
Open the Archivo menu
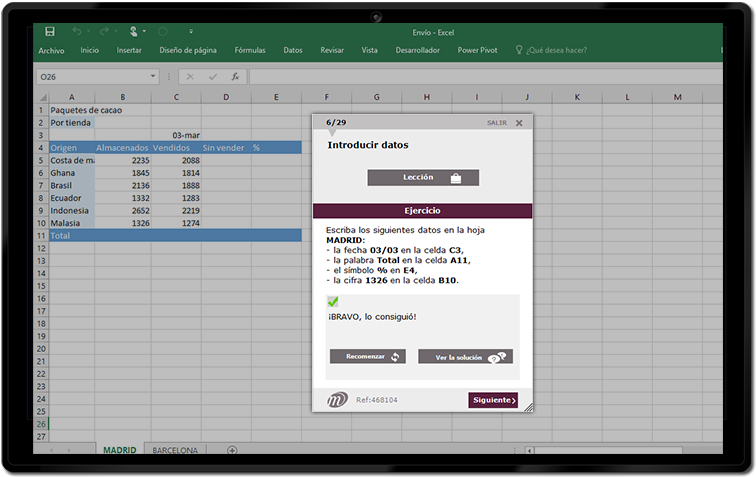51,50
